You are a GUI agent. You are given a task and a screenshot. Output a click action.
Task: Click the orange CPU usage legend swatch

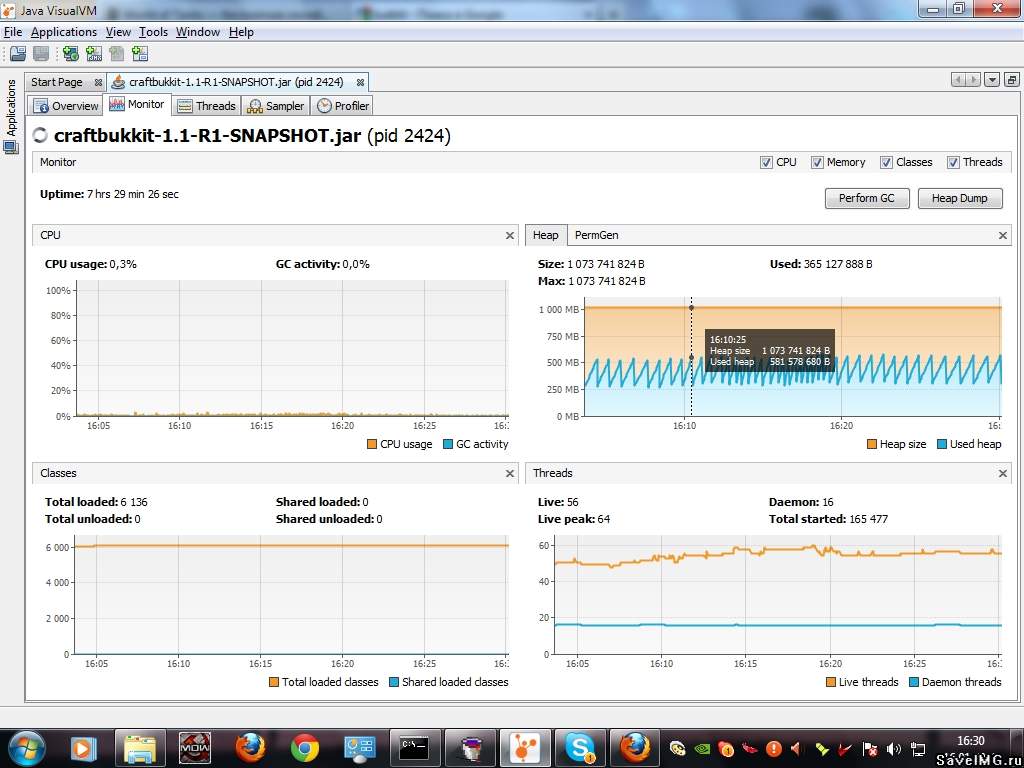(372, 445)
